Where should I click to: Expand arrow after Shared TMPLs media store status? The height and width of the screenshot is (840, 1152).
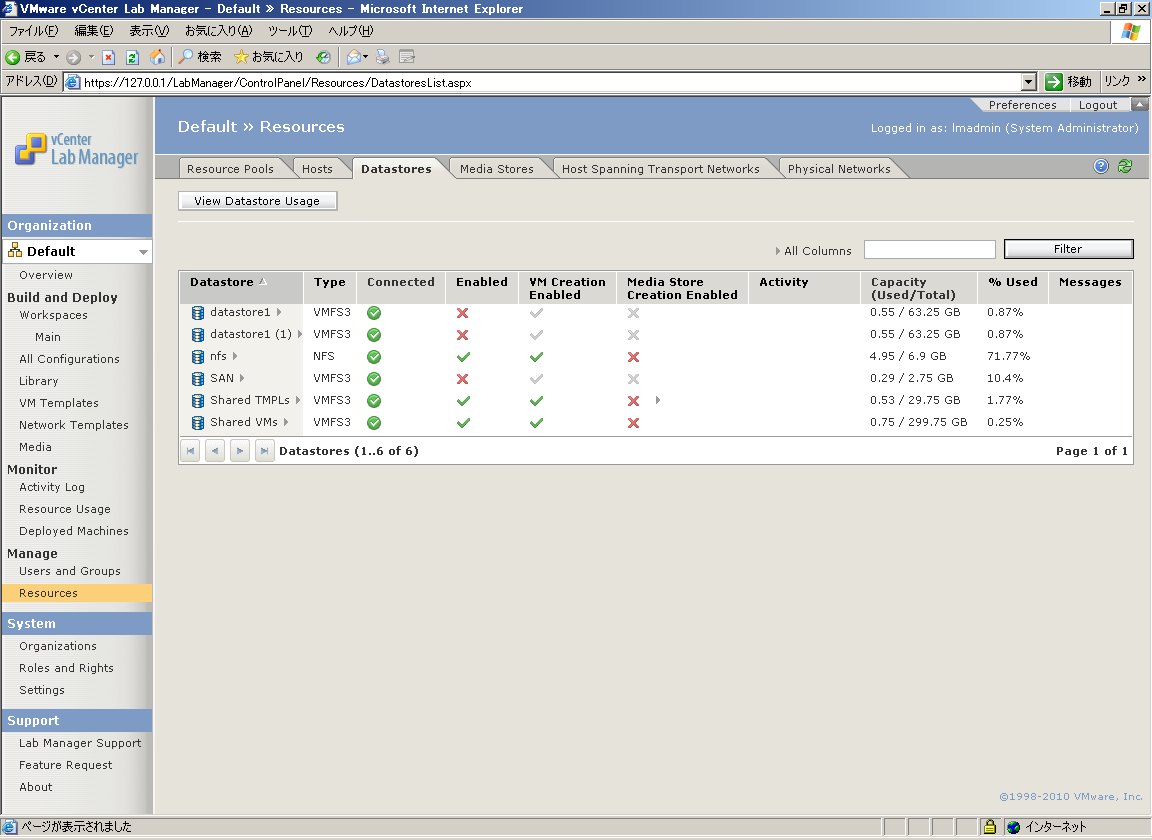[x=658, y=400]
